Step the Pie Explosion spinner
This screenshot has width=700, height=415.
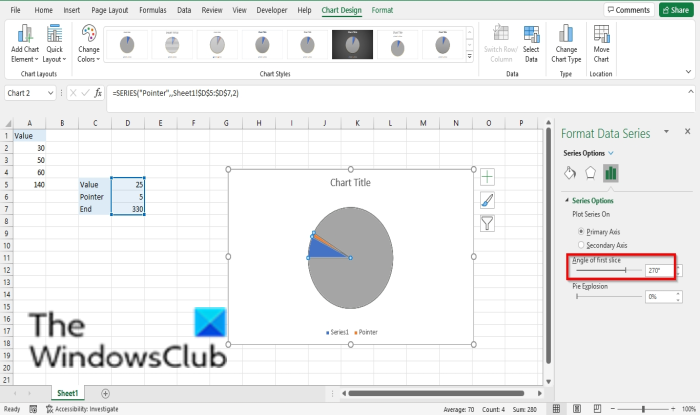coord(679,296)
